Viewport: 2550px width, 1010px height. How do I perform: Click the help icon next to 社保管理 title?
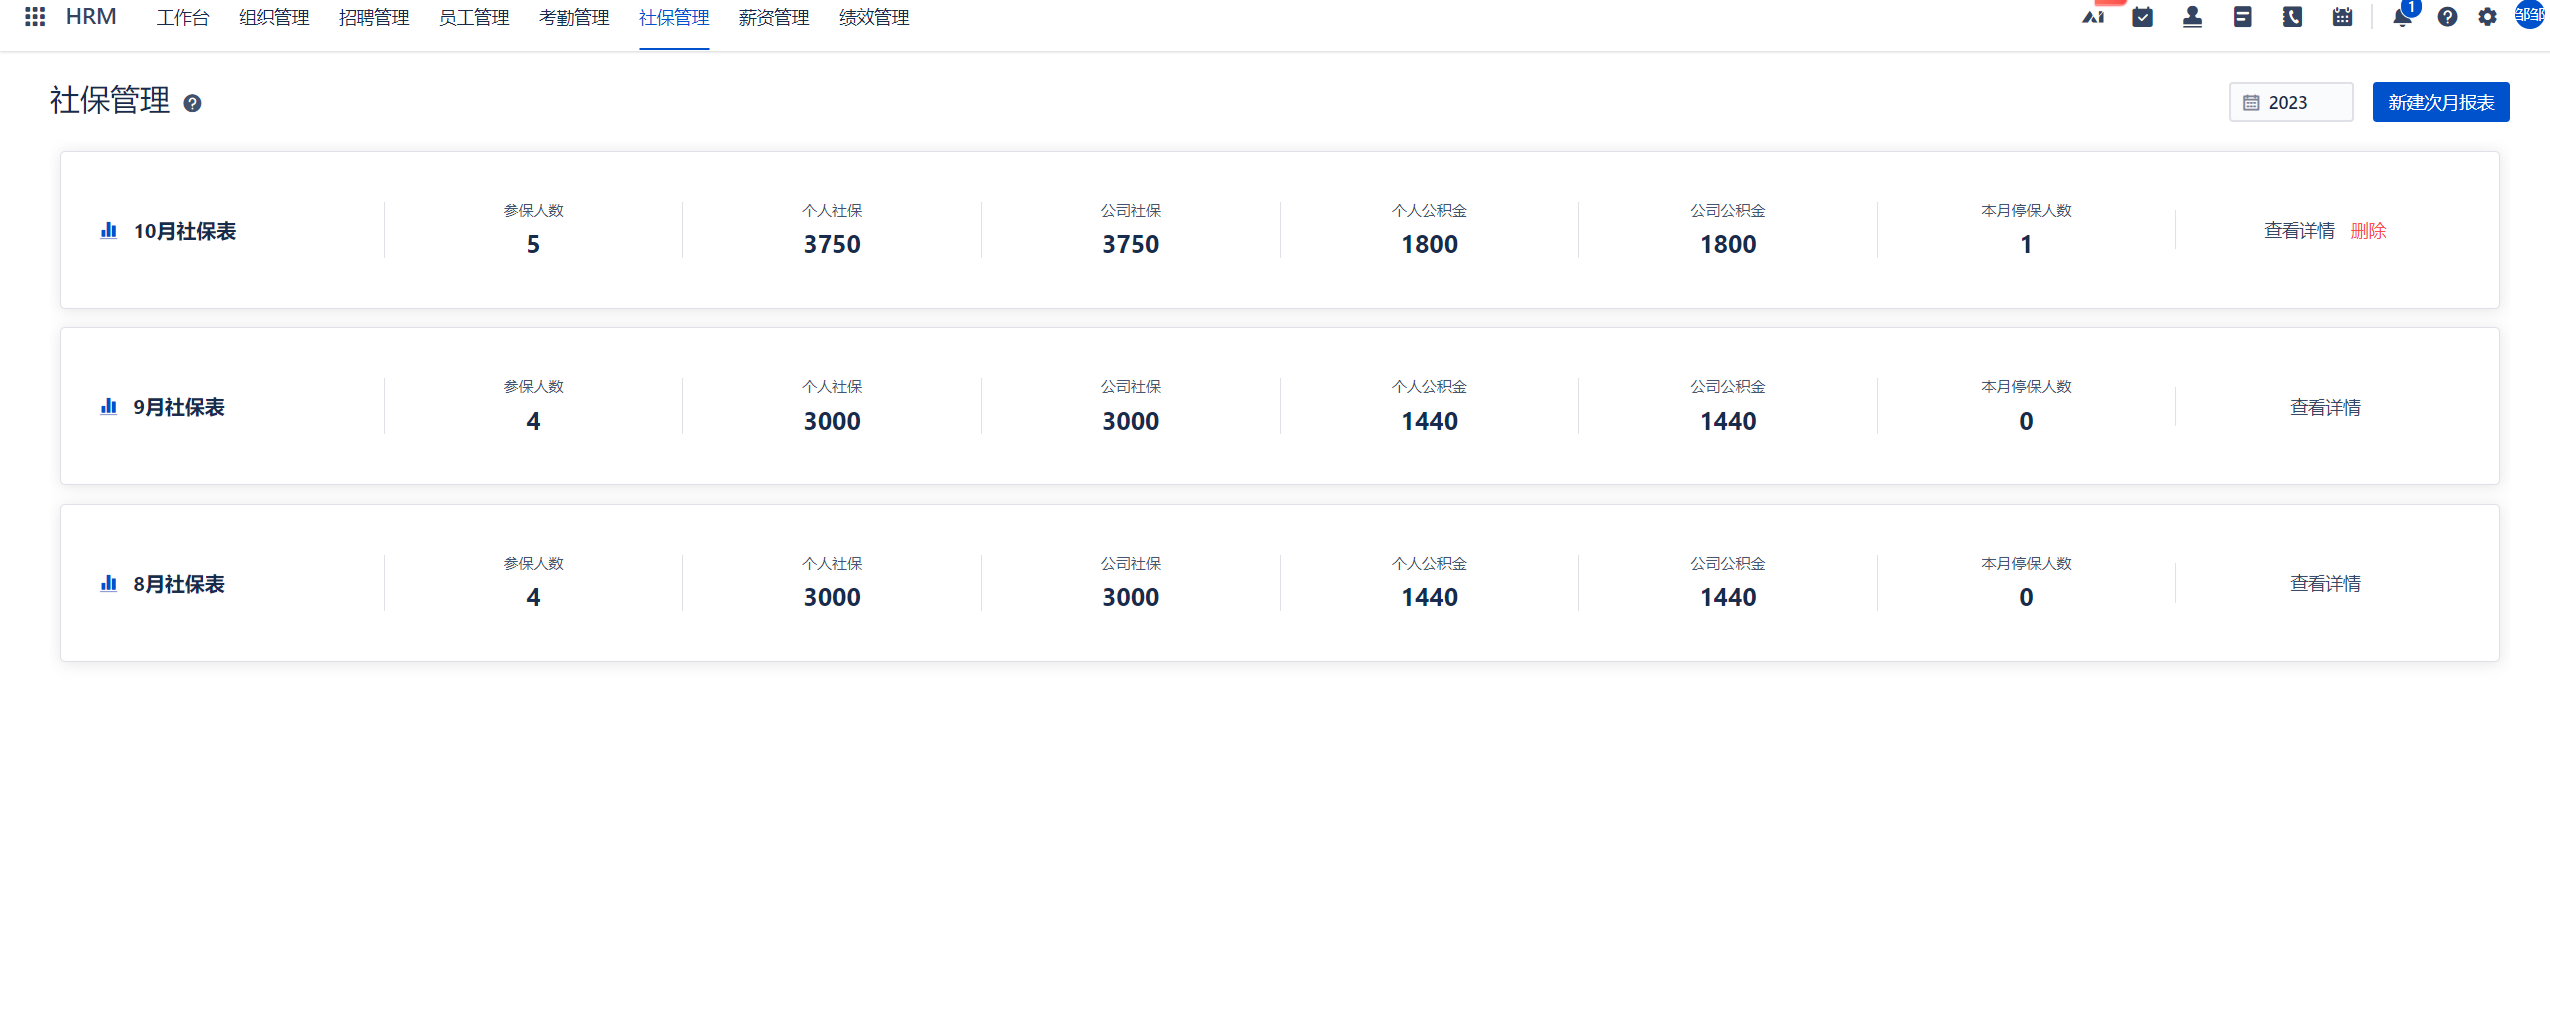pyautogui.click(x=192, y=103)
